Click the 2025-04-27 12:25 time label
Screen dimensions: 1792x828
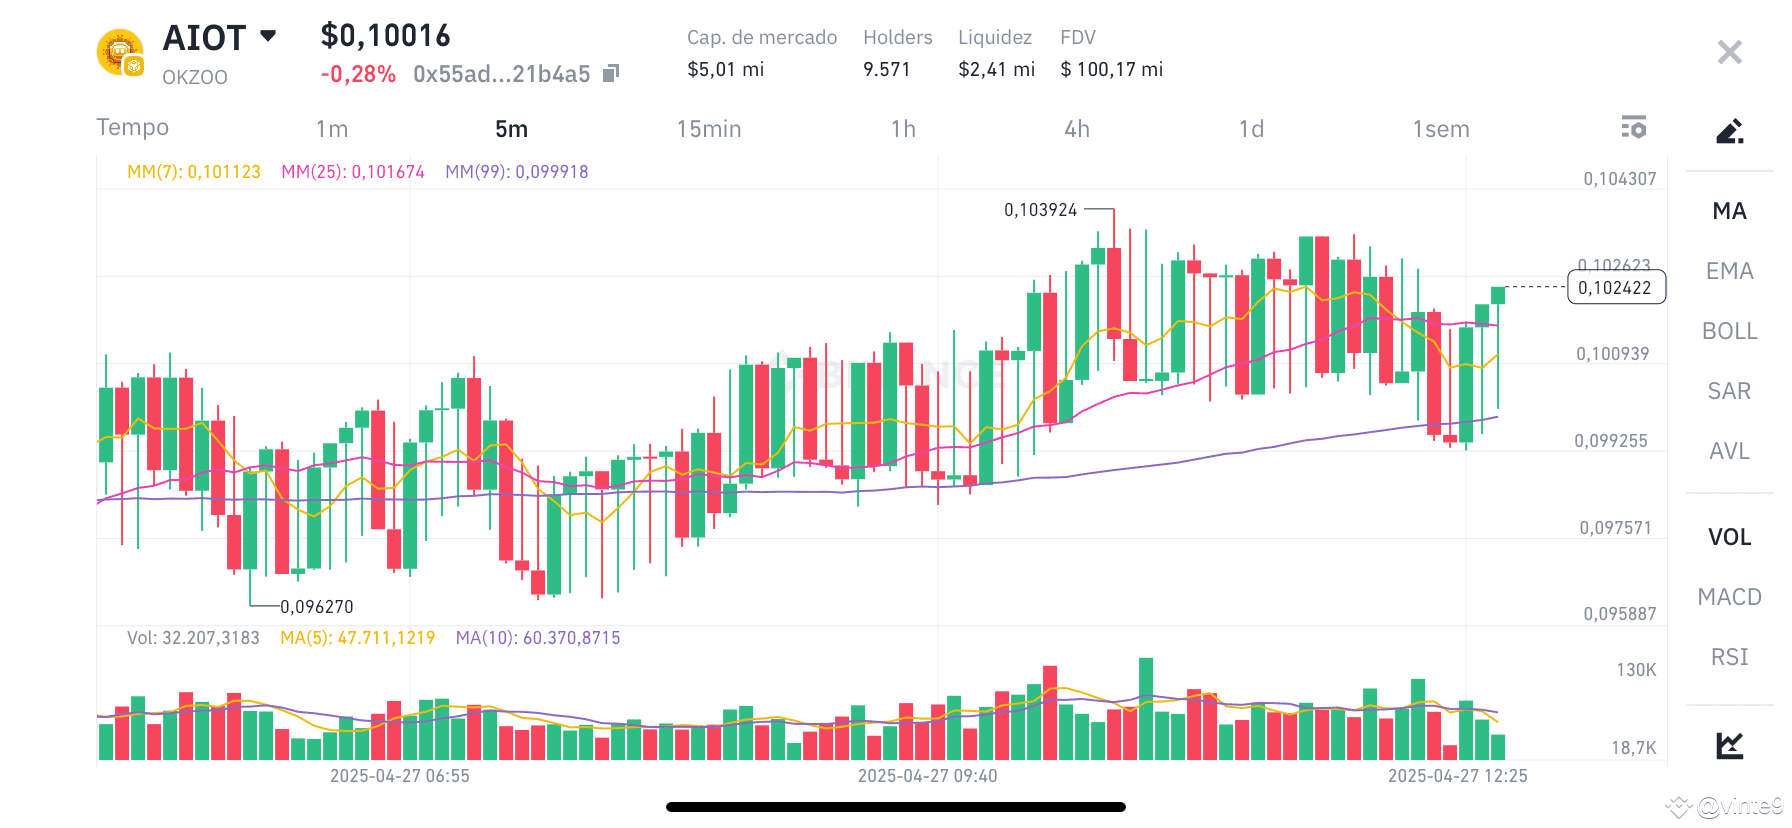[x=1458, y=776]
